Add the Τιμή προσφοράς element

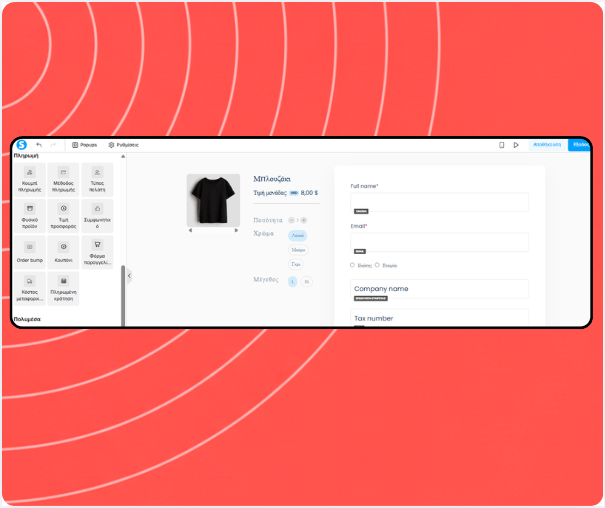point(63,216)
